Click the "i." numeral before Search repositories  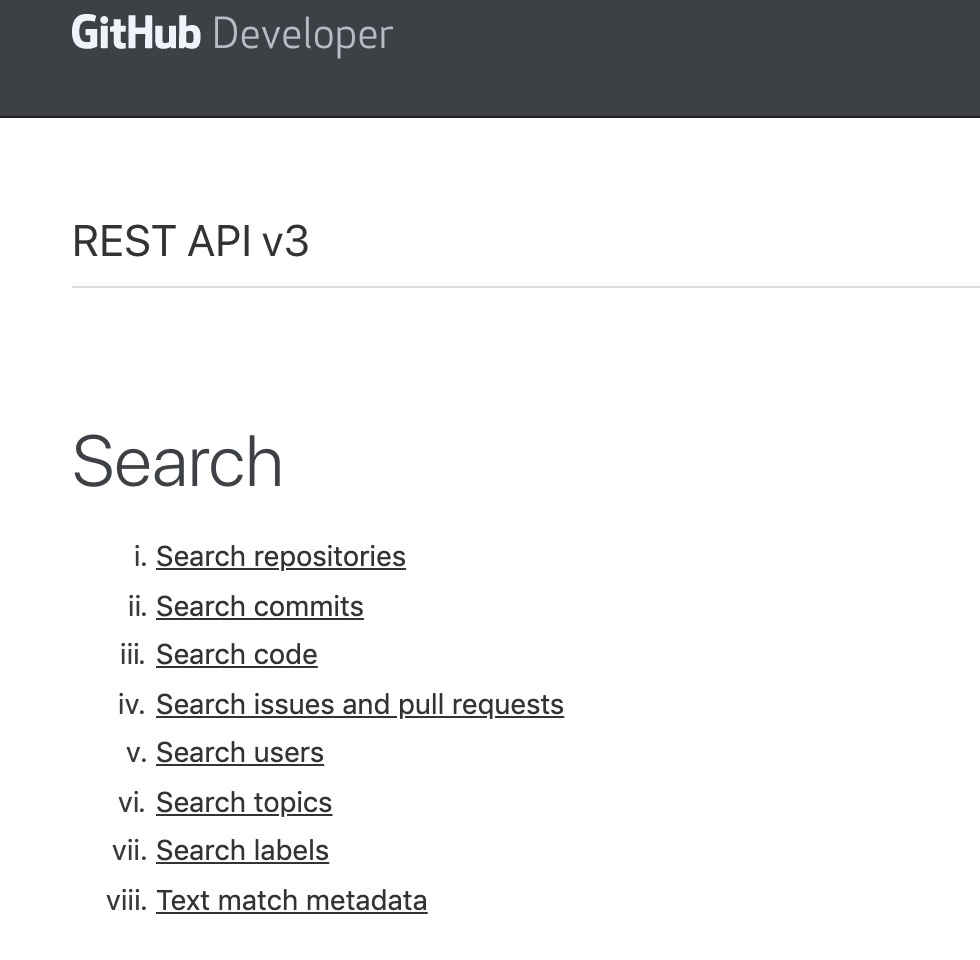click(x=140, y=556)
